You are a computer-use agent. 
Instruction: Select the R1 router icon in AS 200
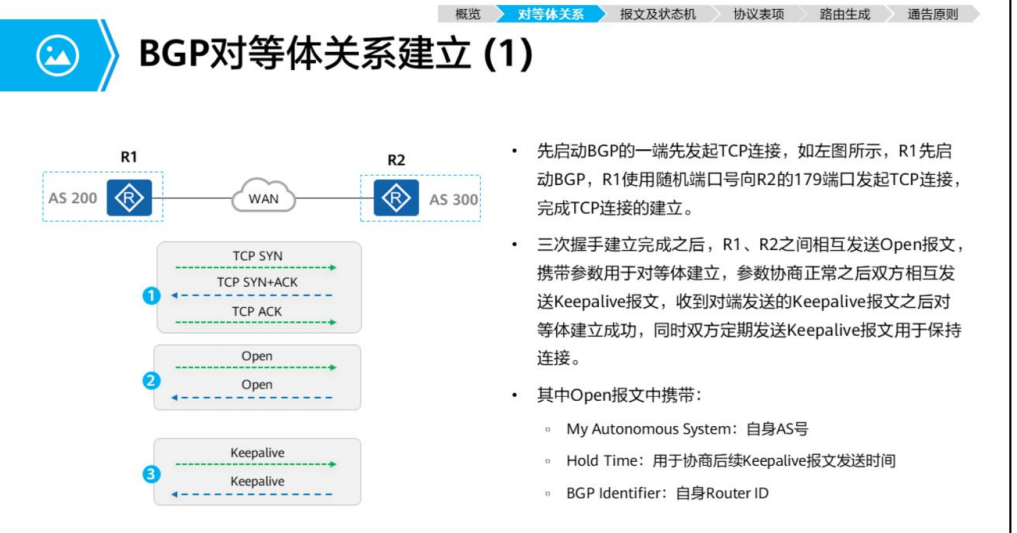pos(129,198)
